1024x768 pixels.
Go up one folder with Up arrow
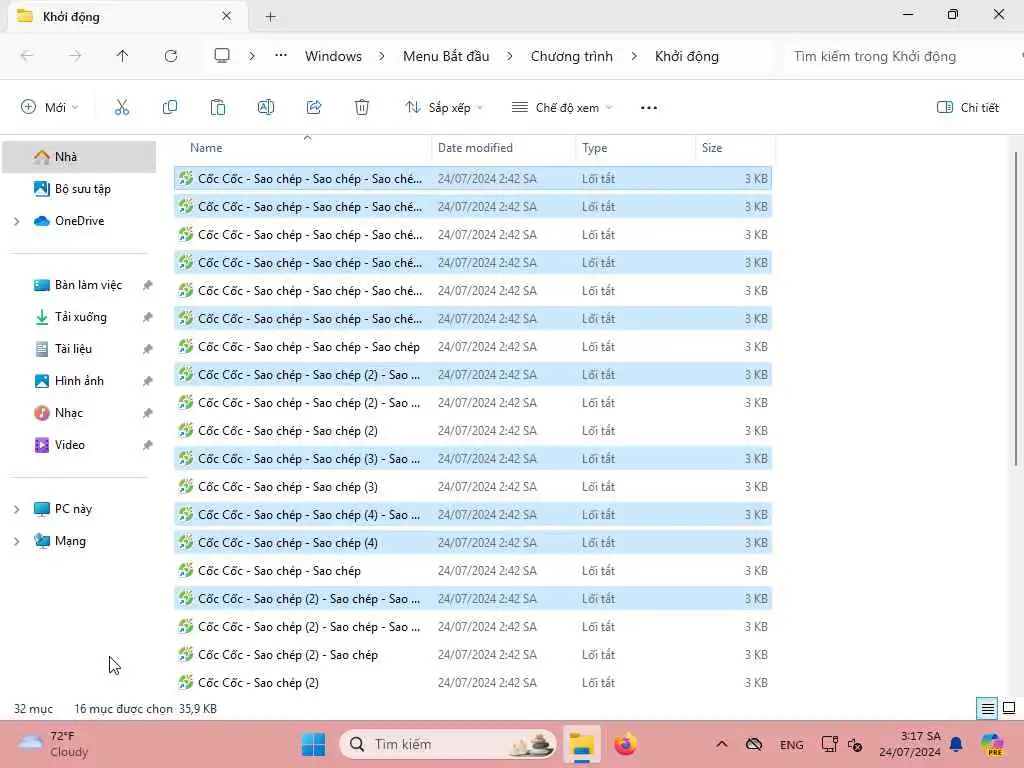(x=122, y=56)
